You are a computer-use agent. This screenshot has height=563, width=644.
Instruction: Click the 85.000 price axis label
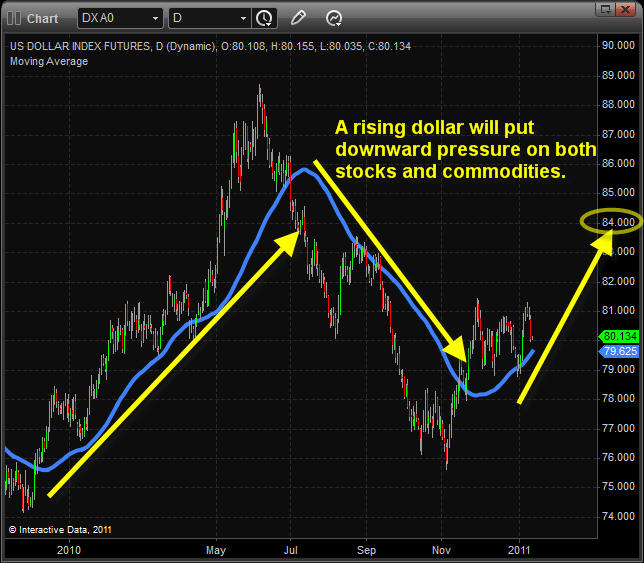click(618, 192)
